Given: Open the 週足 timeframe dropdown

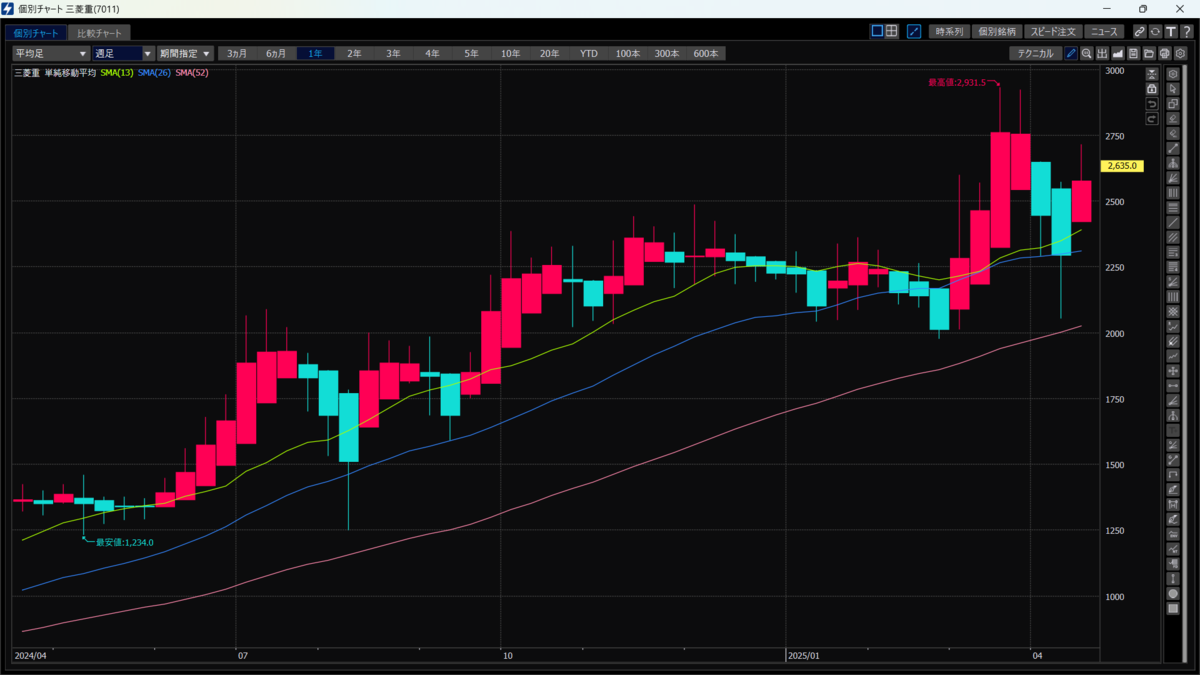Looking at the screenshot, I should pos(122,53).
